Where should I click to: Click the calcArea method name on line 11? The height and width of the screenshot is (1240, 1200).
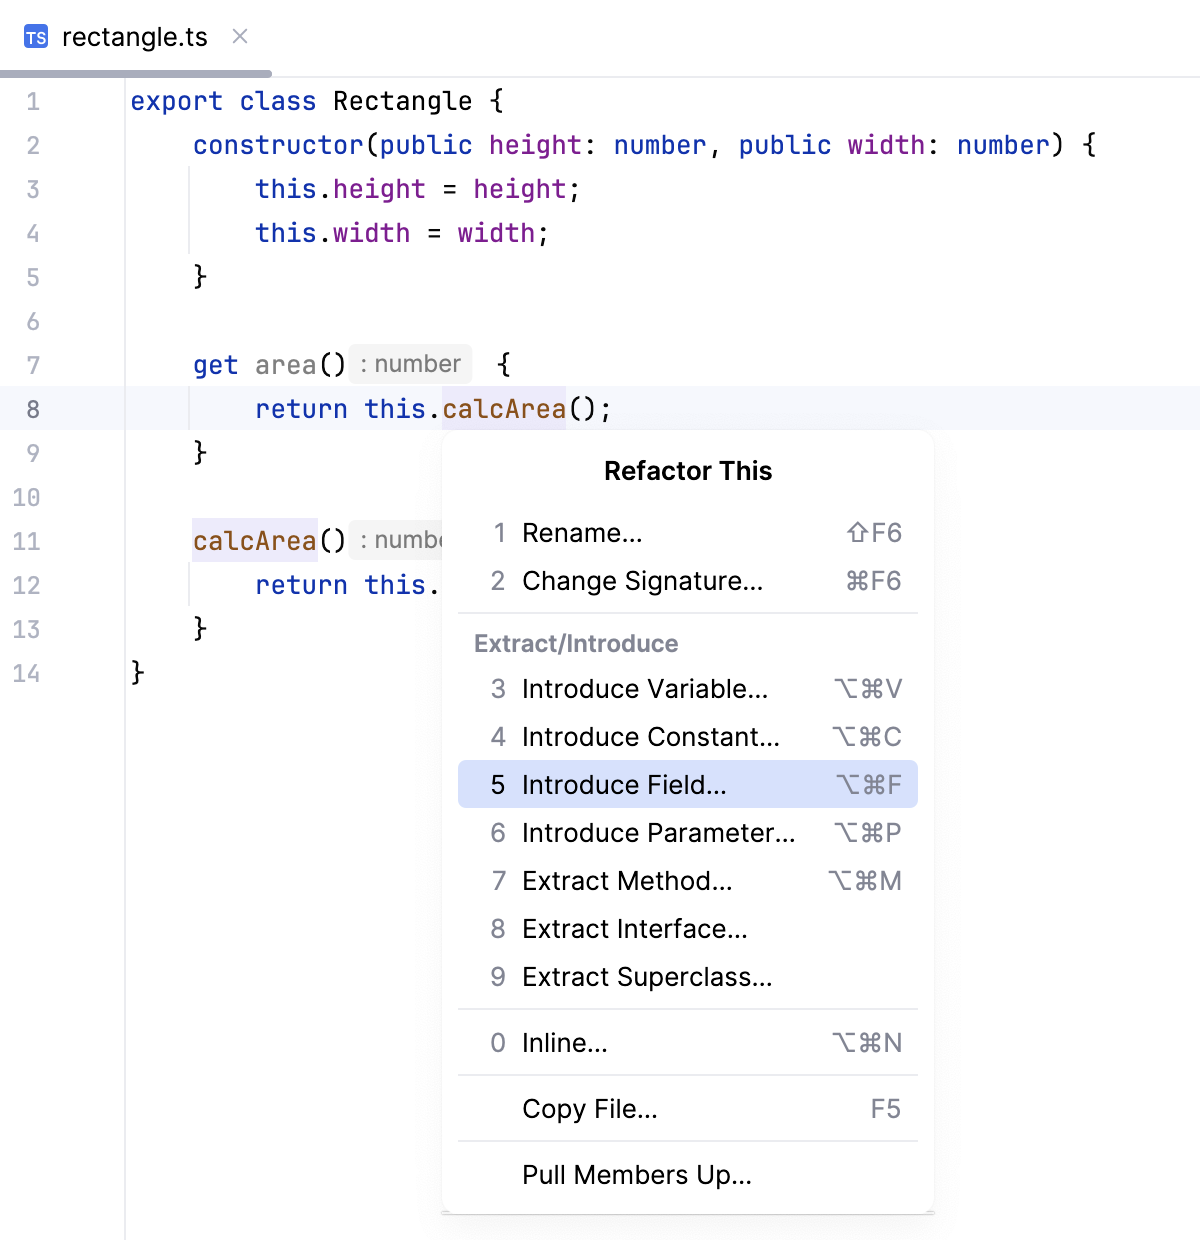tap(253, 541)
